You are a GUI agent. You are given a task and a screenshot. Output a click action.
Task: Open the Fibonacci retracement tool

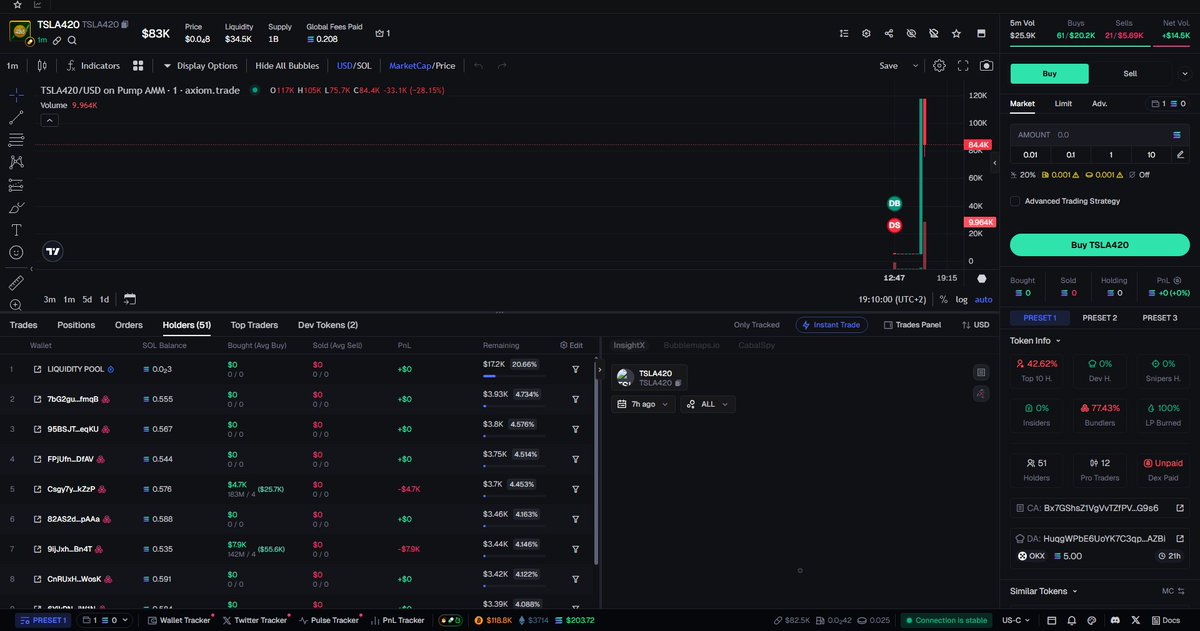click(16, 140)
